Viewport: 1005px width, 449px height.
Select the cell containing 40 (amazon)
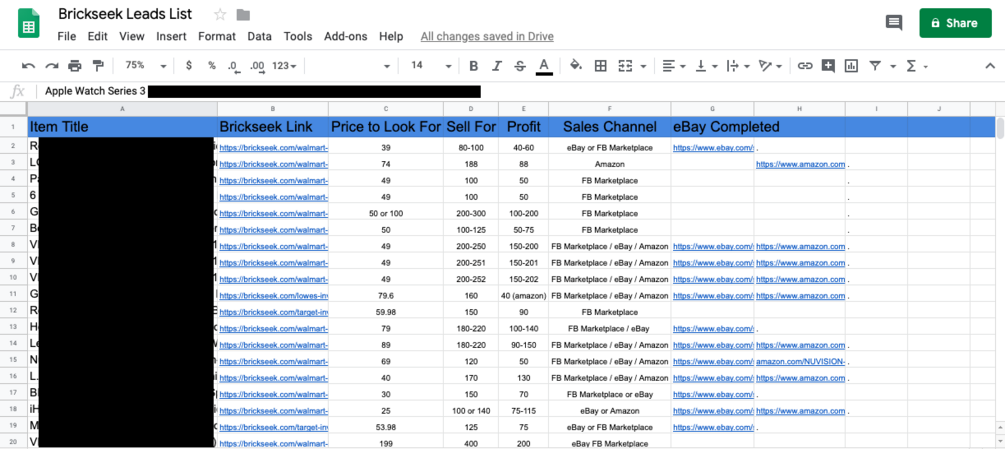[524, 296]
